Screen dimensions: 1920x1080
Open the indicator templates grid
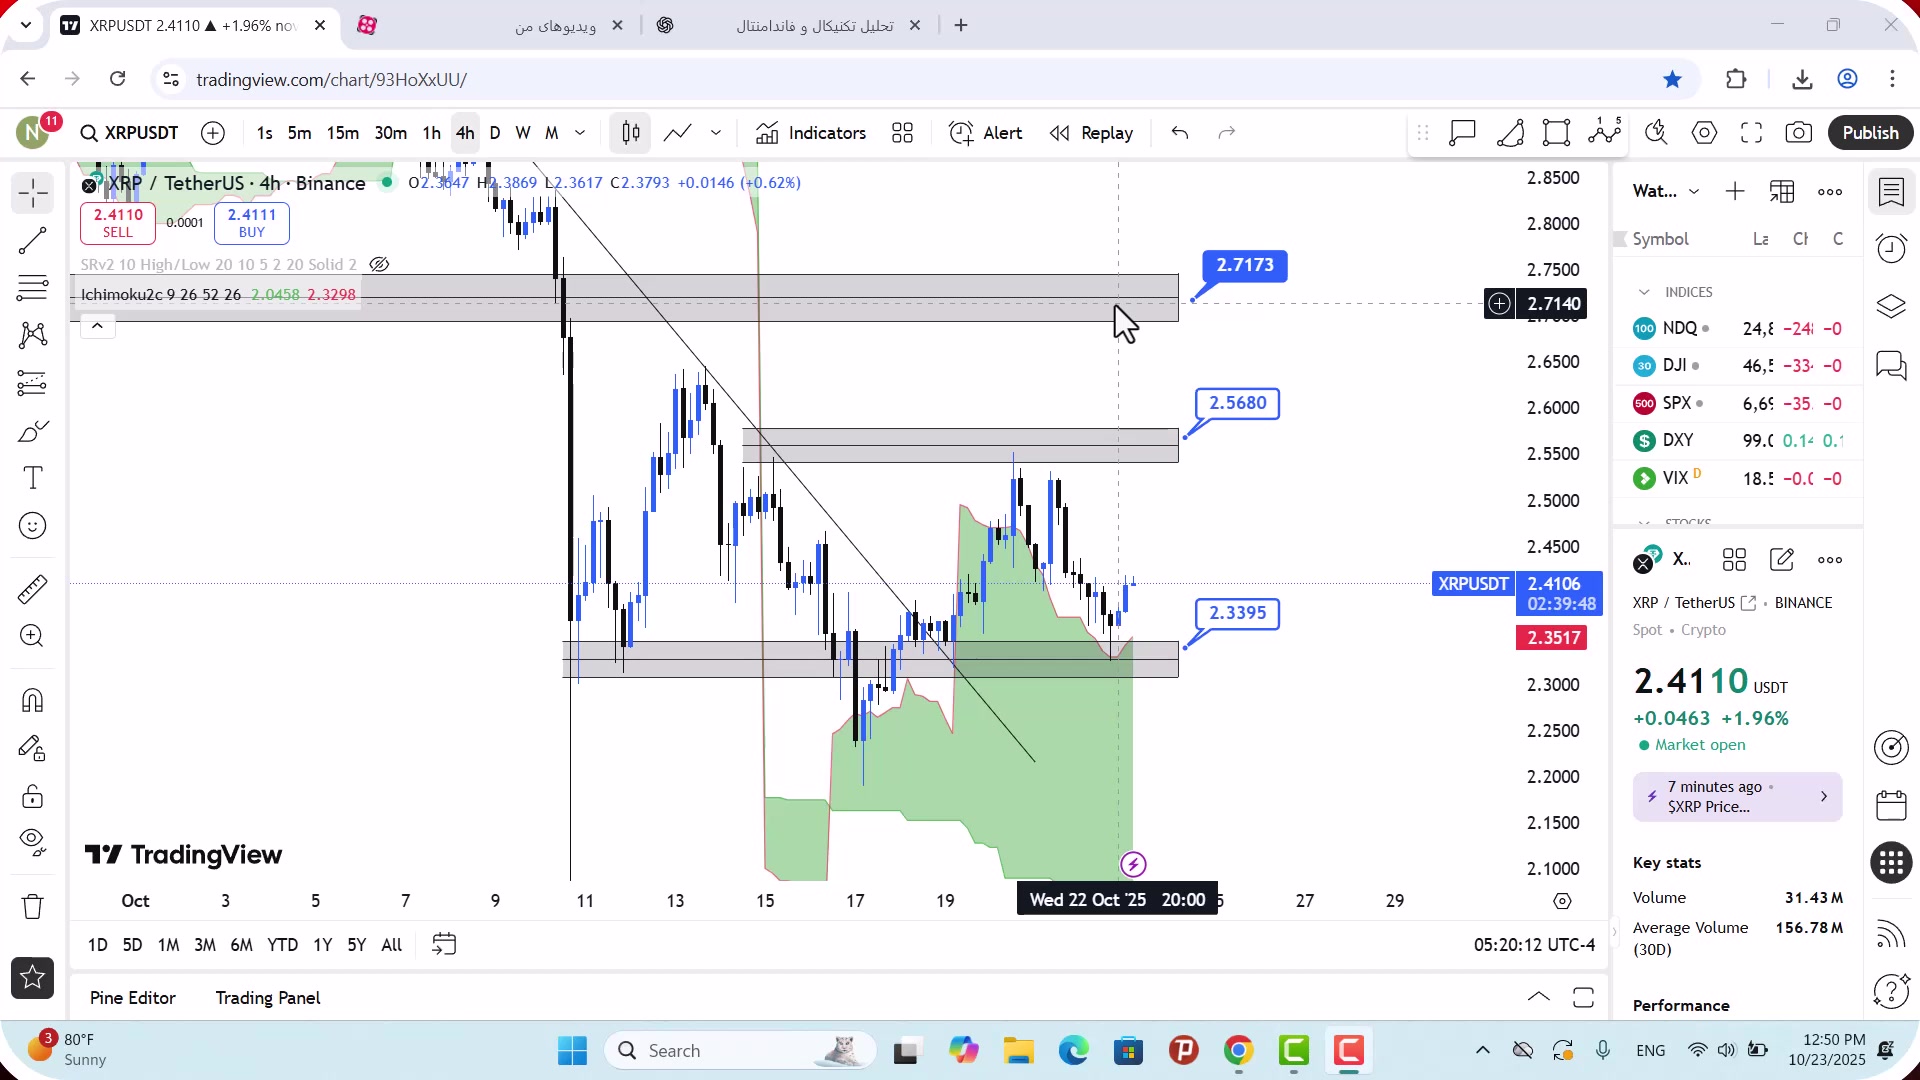pos(903,133)
